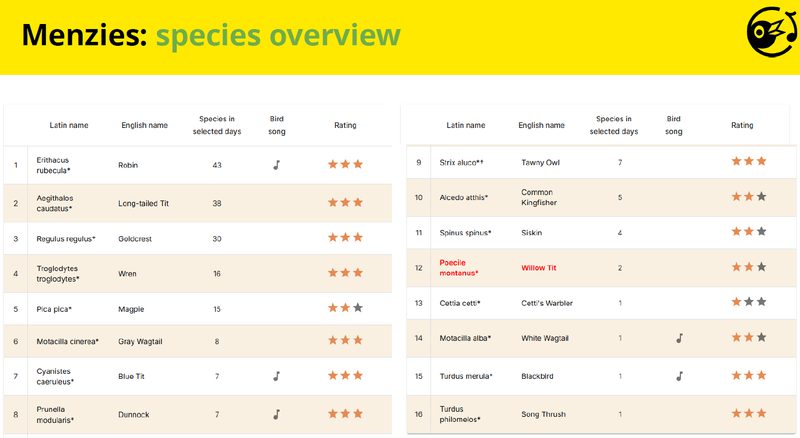
Task: Click Species in selected days left header
Action: pos(217,125)
